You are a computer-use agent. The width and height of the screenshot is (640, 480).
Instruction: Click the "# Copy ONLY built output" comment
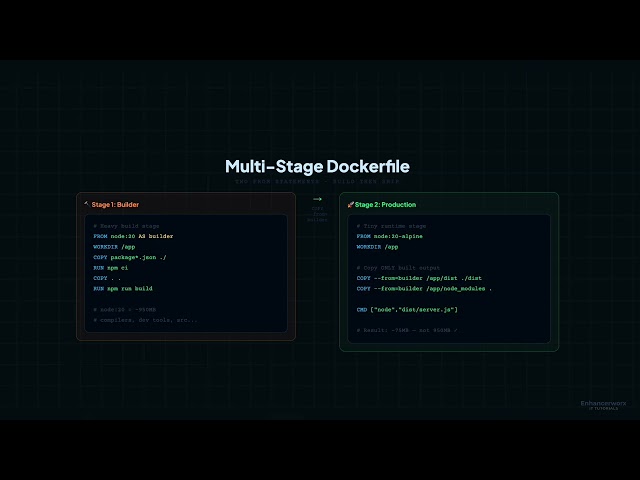pyautogui.click(x=398, y=268)
